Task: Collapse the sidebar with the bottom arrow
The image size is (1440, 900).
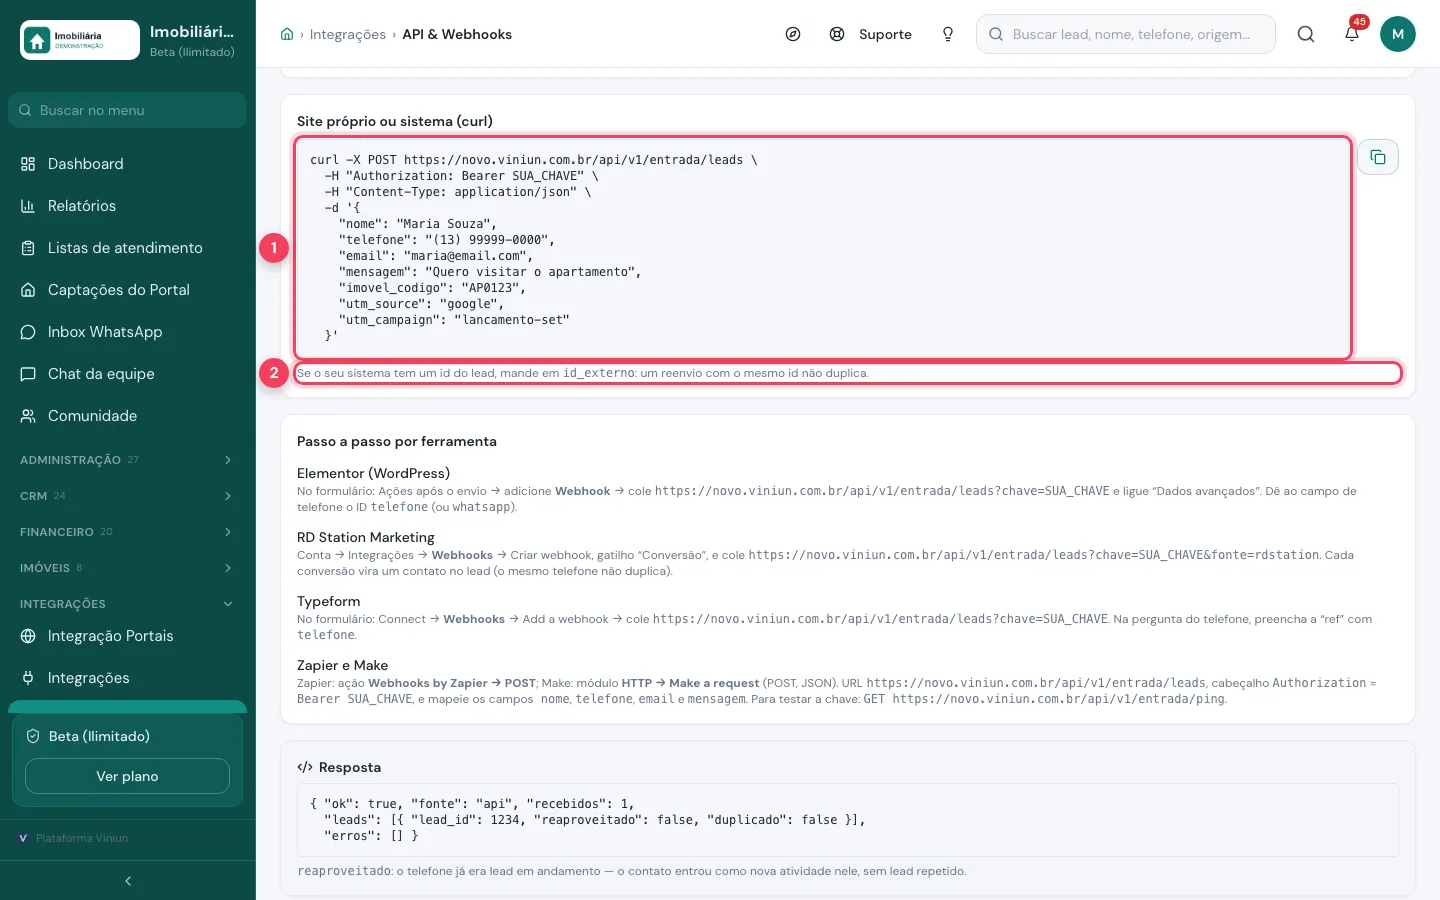Action: [x=128, y=881]
